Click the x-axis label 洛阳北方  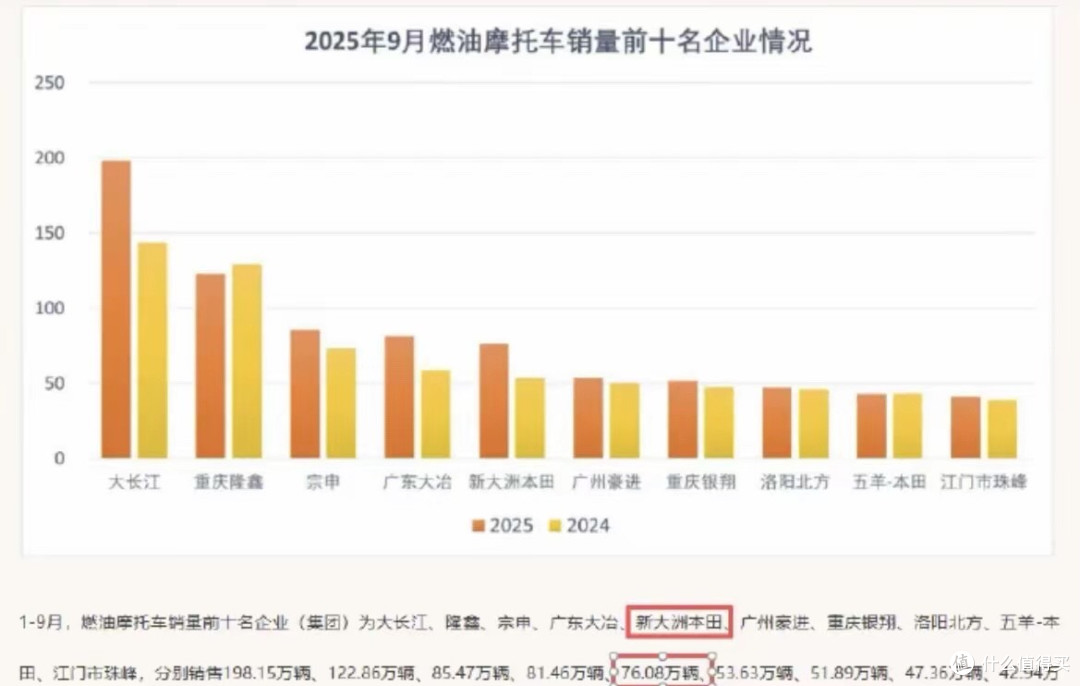click(x=796, y=481)
